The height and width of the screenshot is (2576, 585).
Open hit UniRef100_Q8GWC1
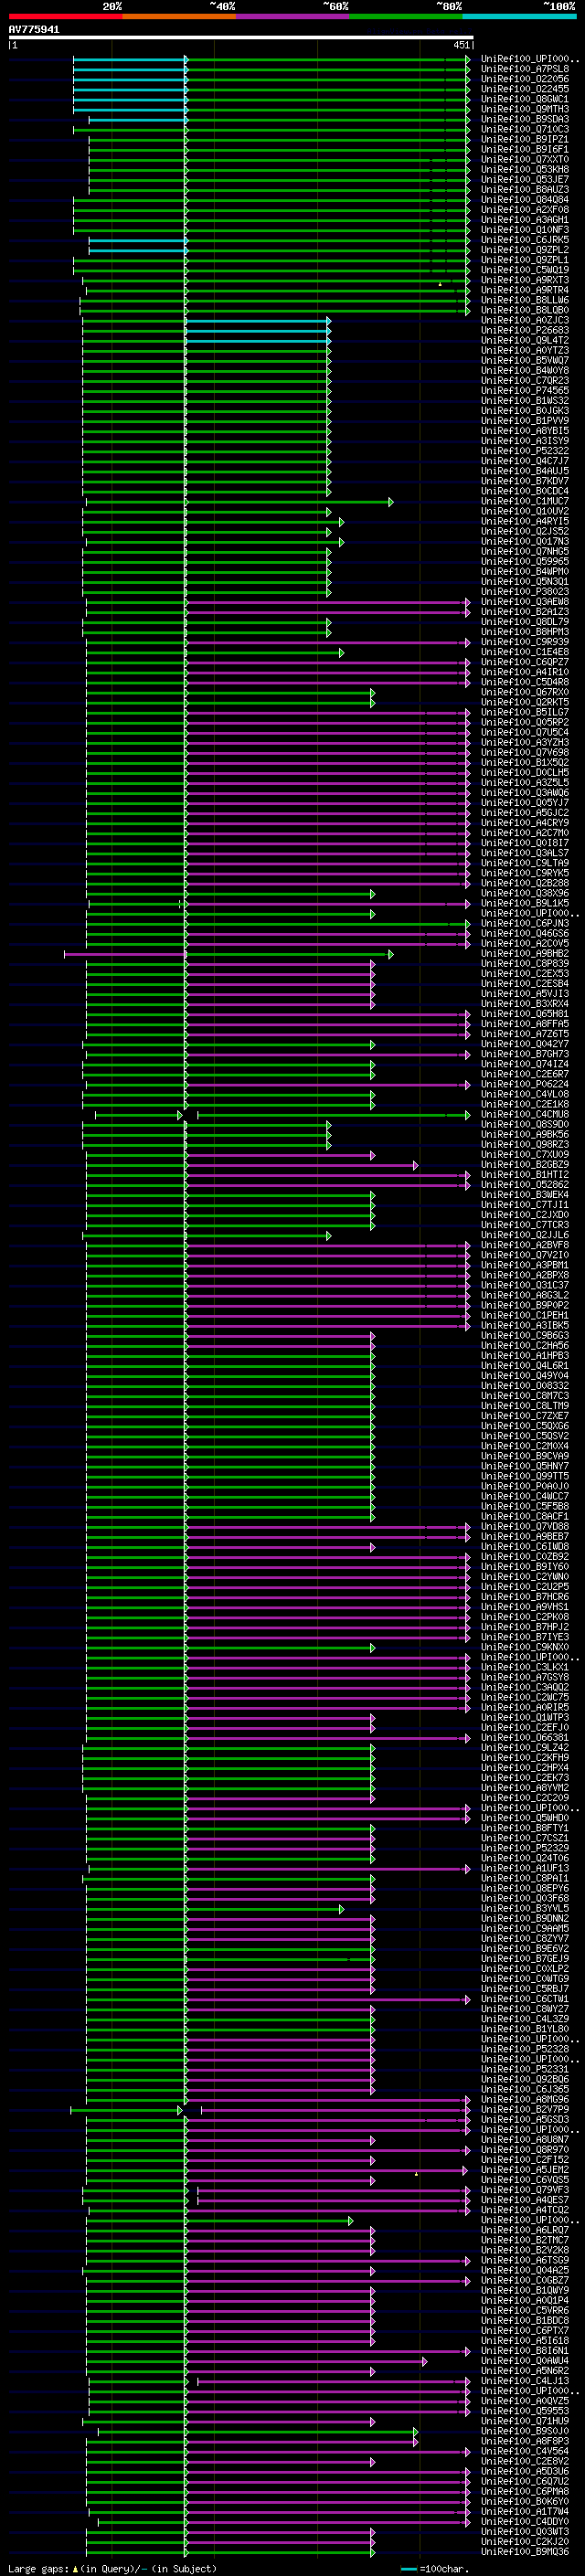(x=525, y=99)
